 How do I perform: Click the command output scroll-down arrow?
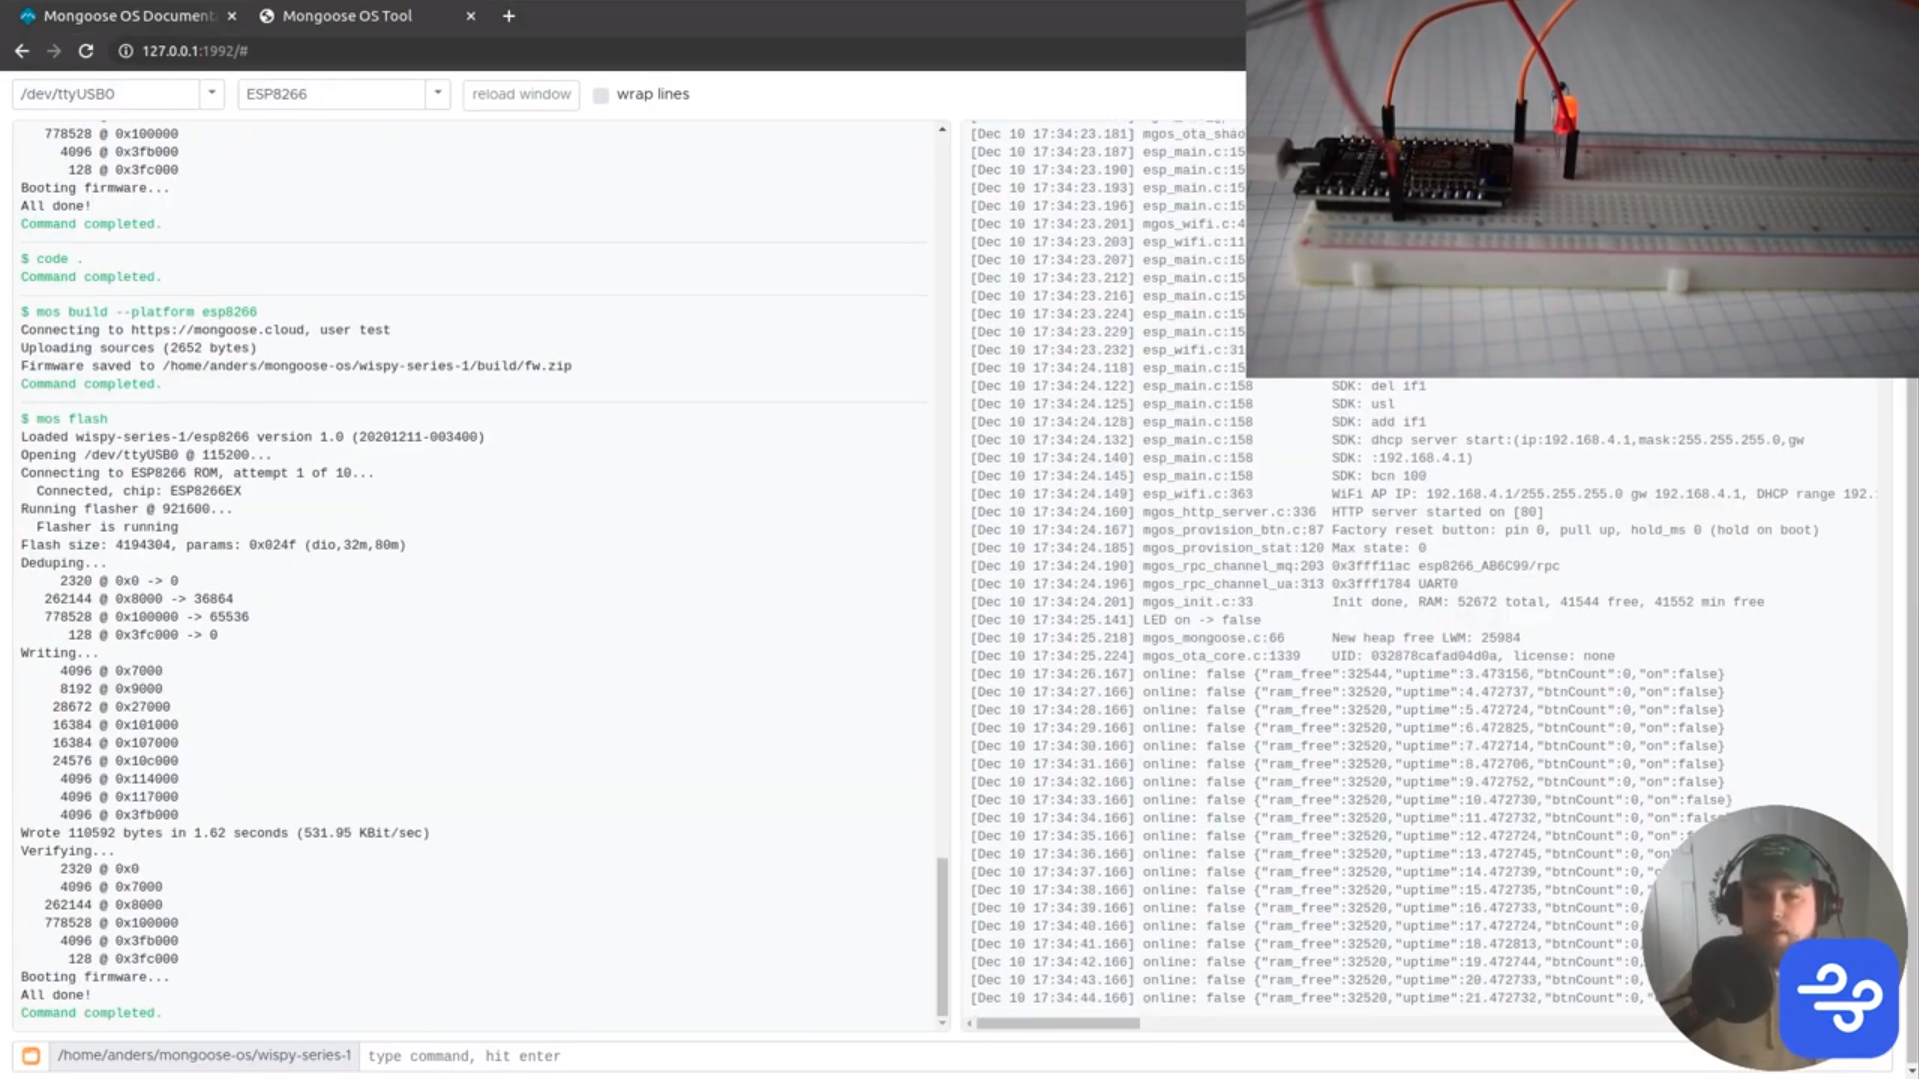[x=942, y=1023]
